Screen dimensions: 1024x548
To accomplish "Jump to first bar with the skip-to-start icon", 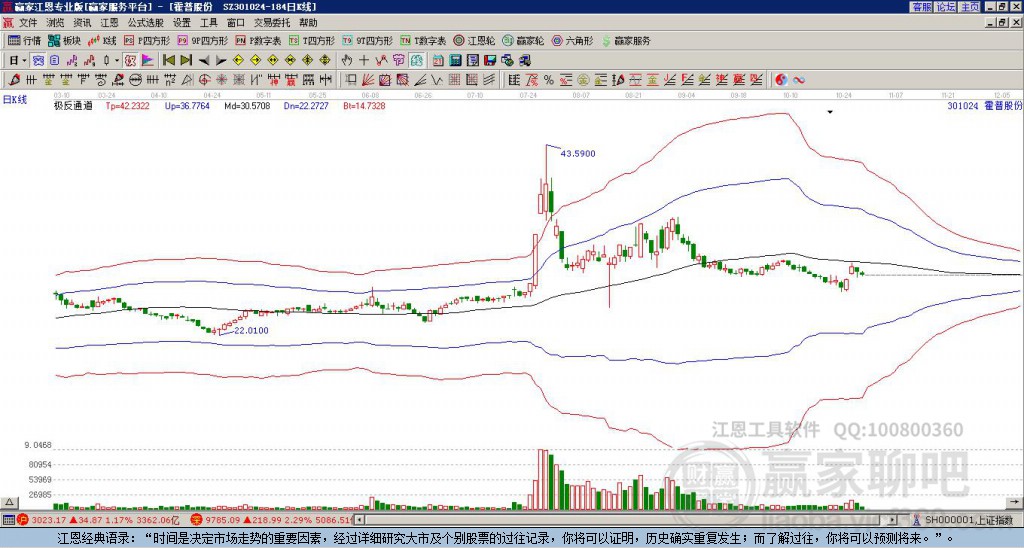I will click(169, 61).
